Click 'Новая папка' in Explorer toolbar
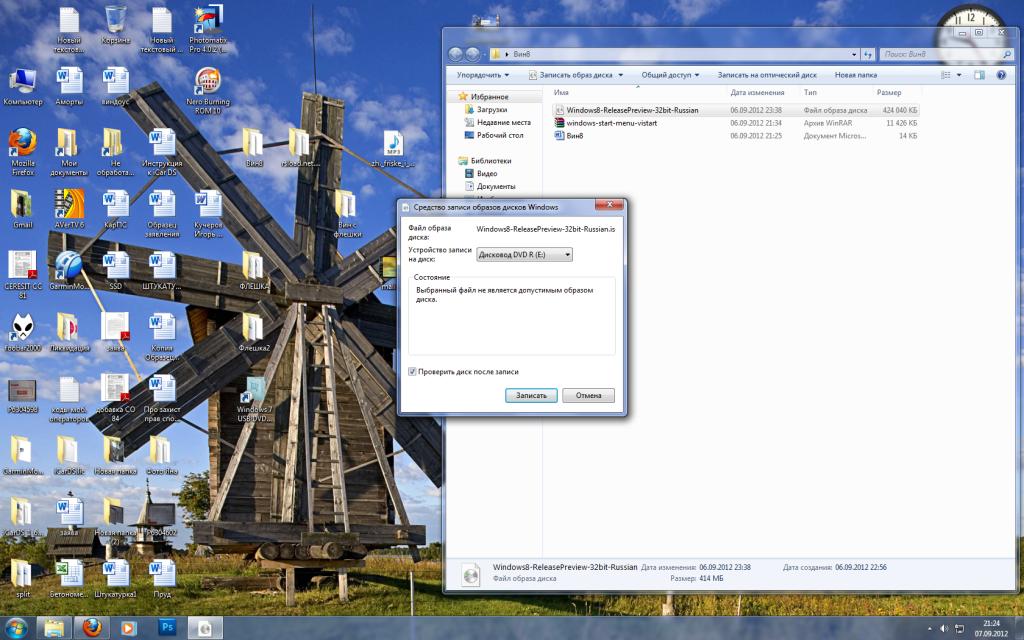 click(x=856, y=75)
